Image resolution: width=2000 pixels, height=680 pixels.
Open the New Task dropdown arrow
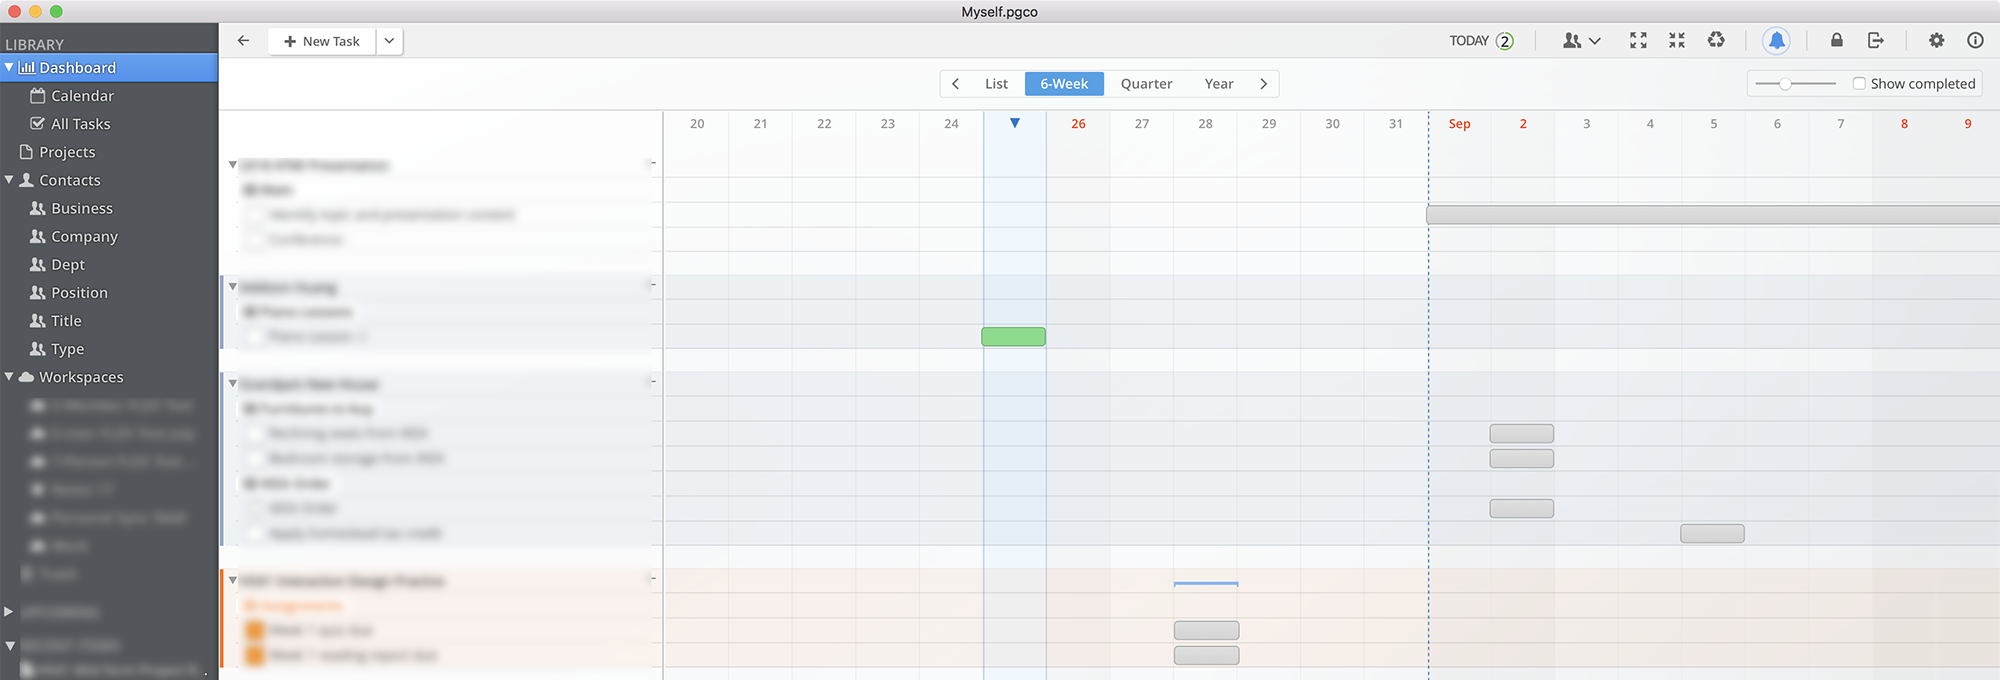[389, 41]
